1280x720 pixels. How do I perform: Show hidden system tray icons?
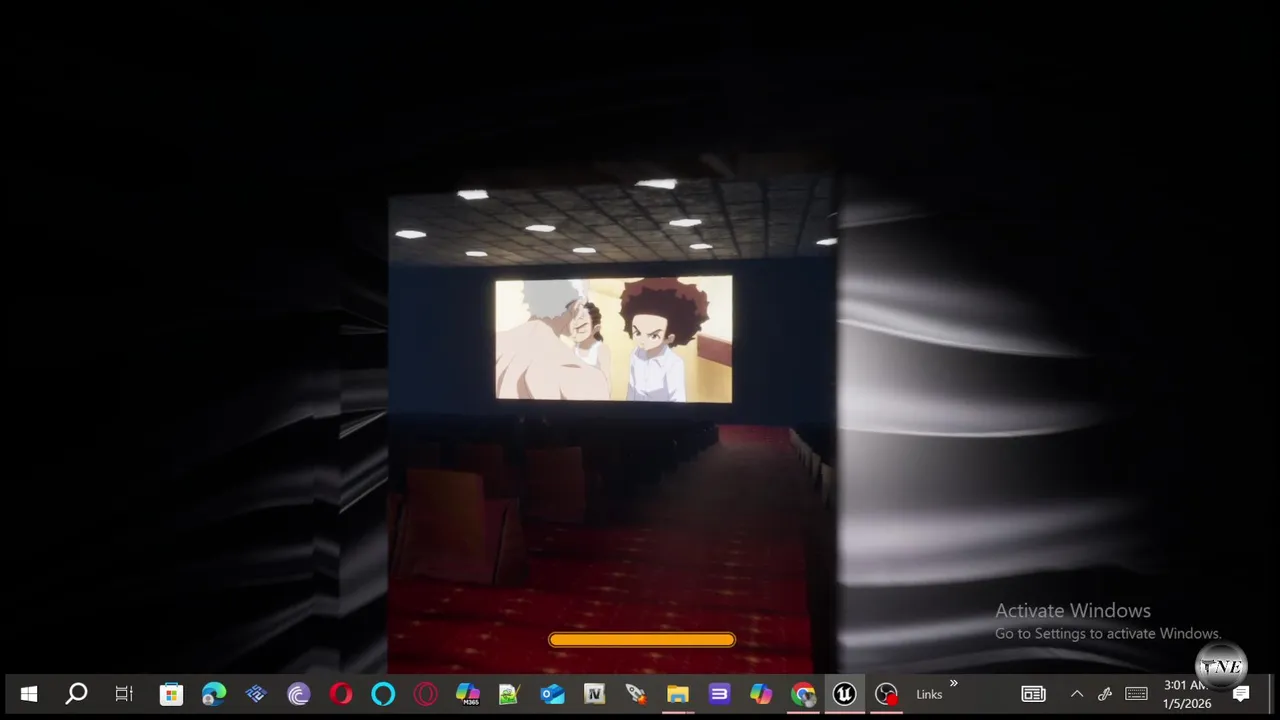(x=1077, y=694)
